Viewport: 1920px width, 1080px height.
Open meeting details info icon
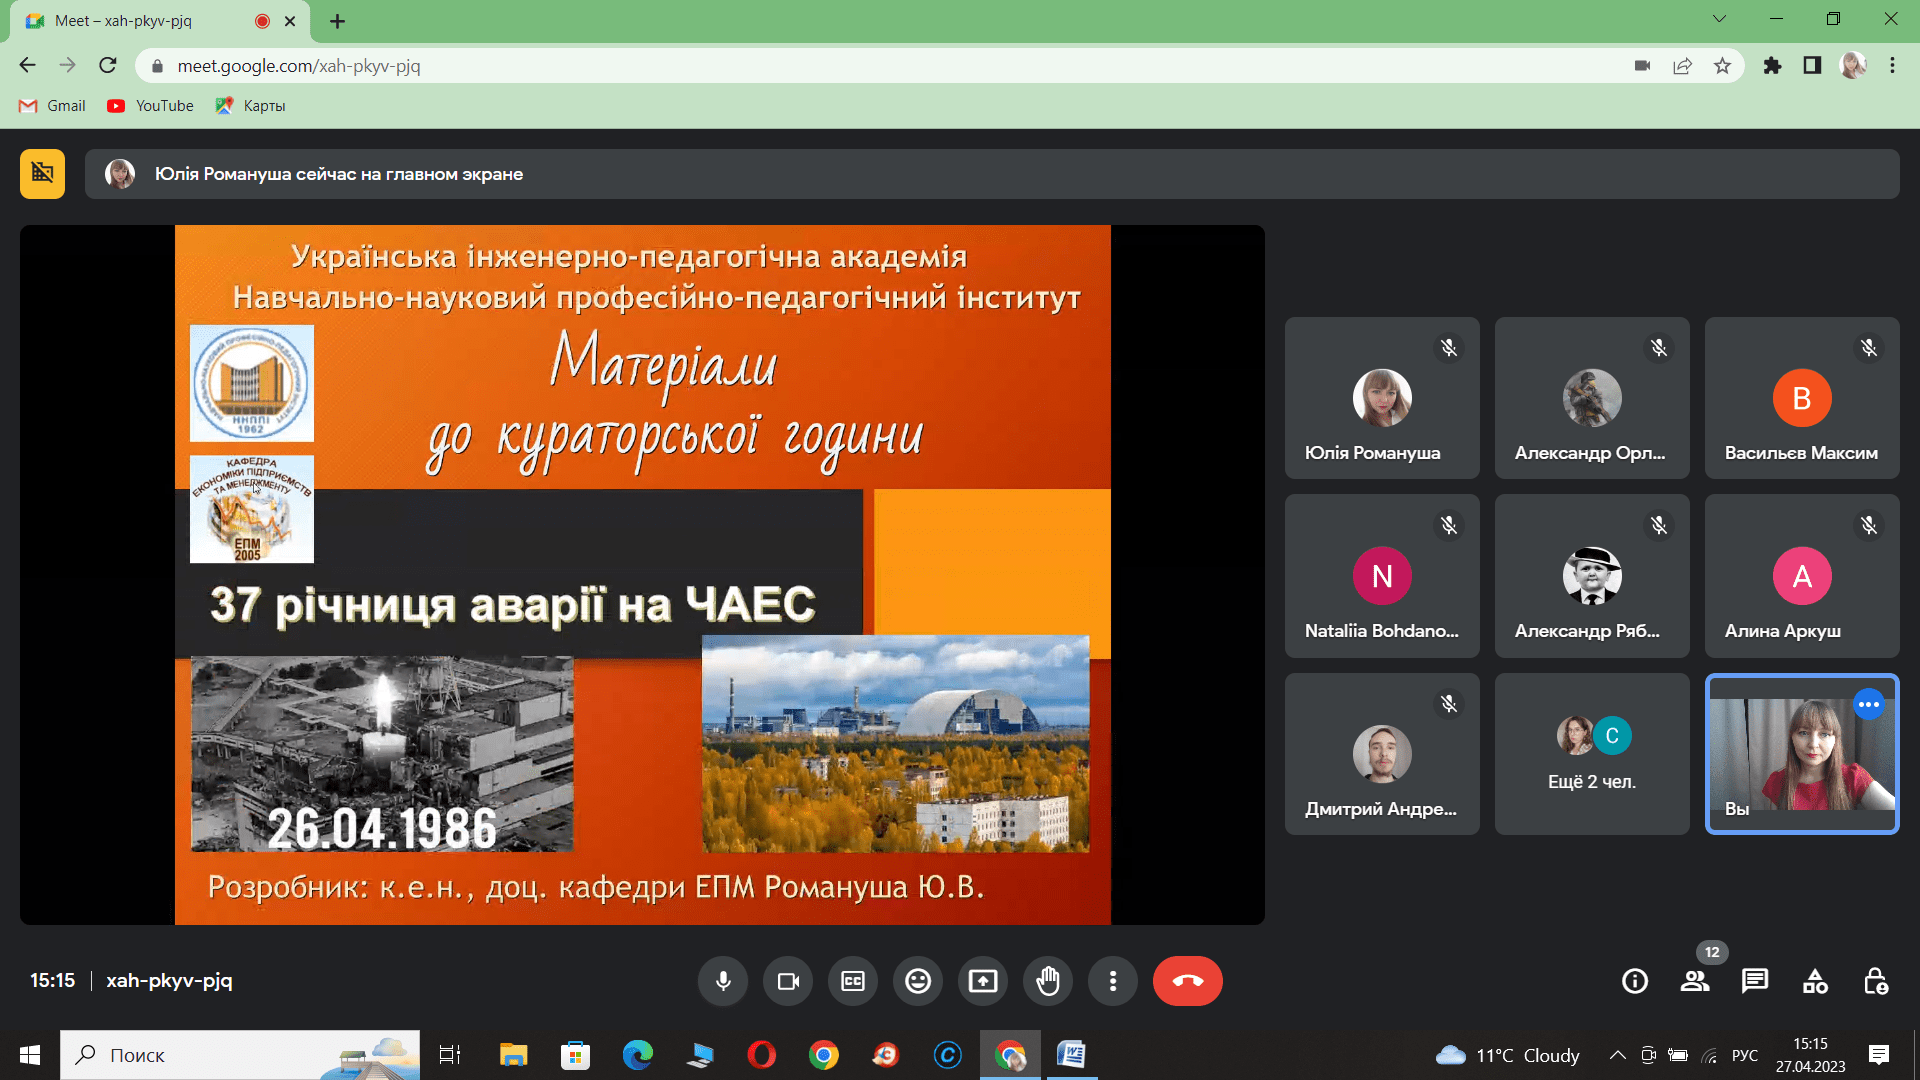coord(1635,981)
